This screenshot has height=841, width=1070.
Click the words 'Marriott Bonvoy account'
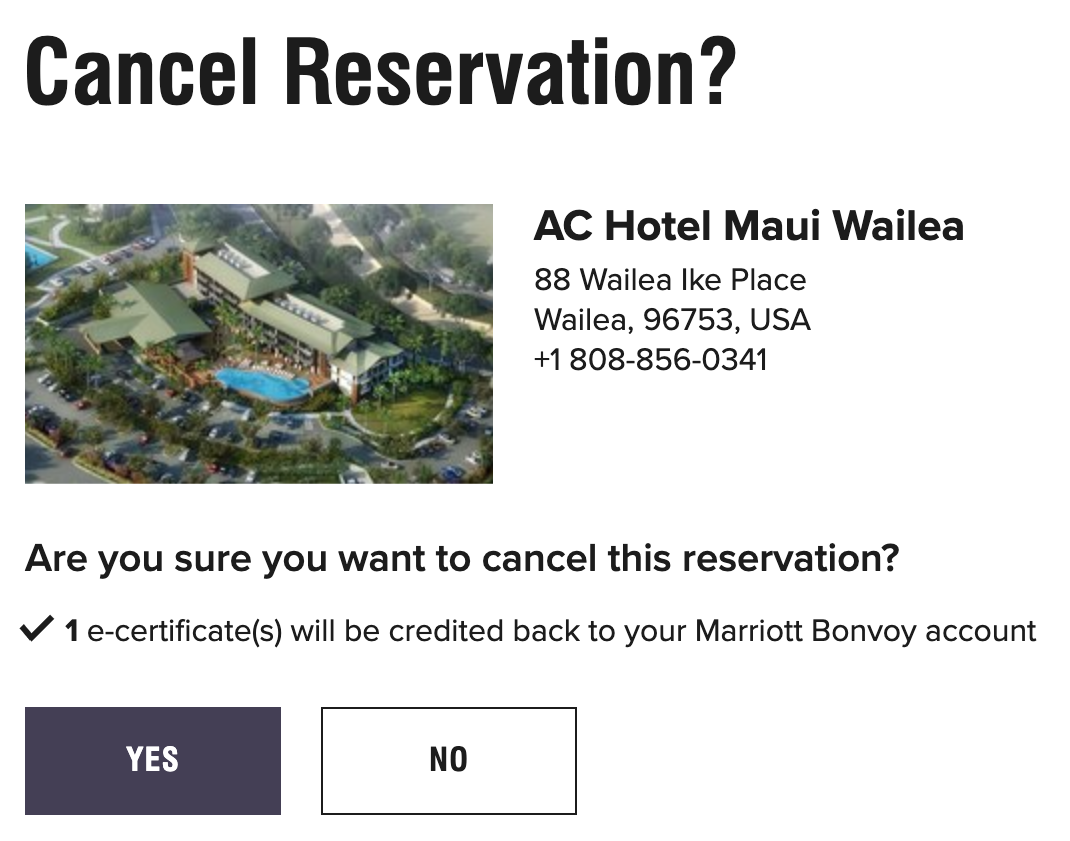pyautogui.click(x=865, y=632)
